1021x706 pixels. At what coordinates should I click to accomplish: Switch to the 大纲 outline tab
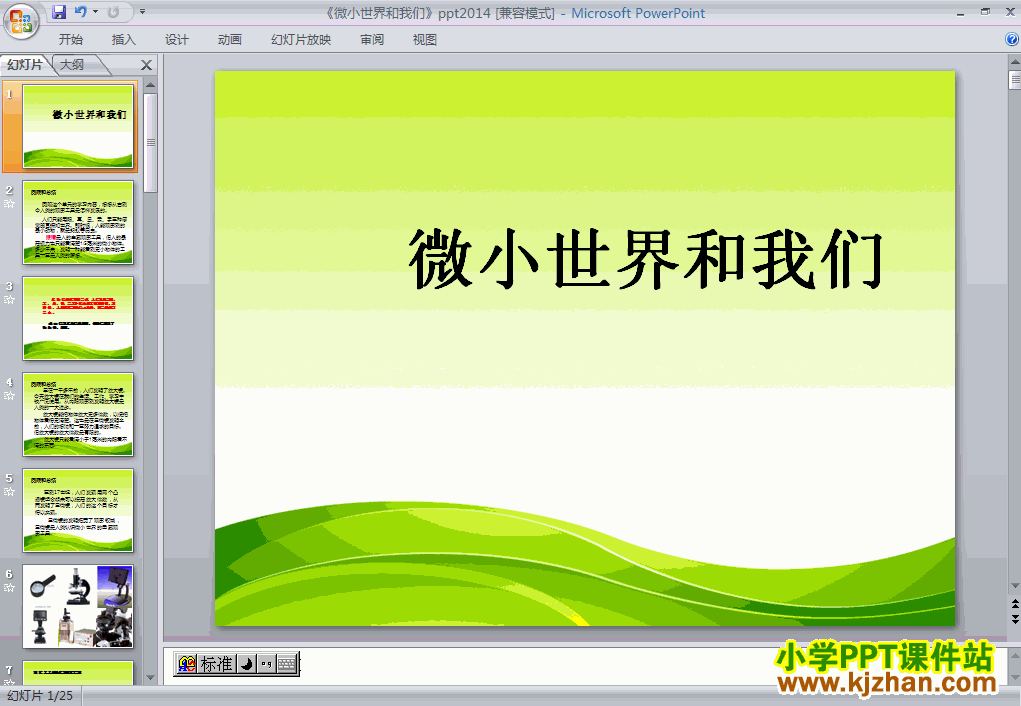72,64
